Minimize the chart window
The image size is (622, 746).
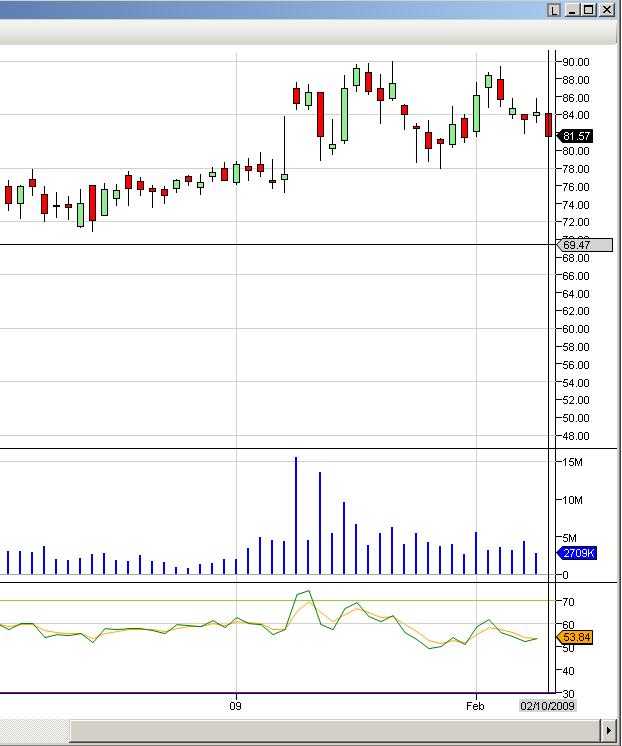[x=573, y=10]
